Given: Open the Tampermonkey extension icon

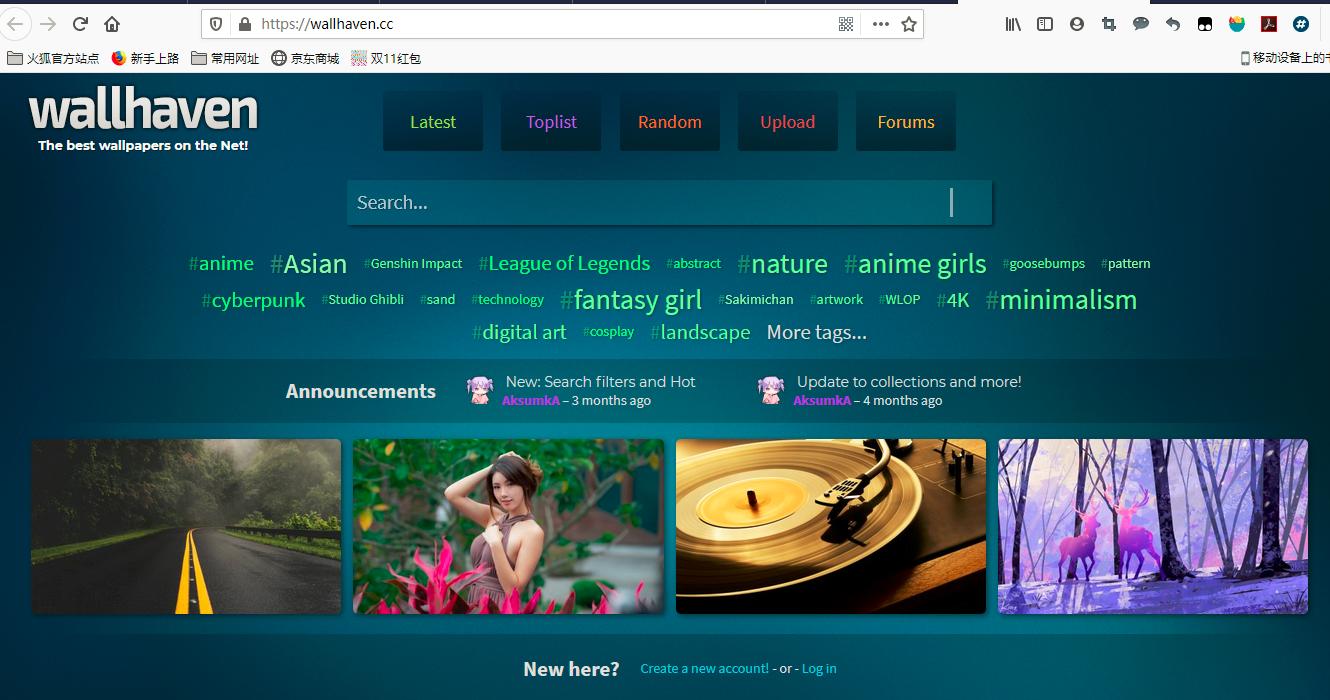Looking at the screenshot, I should (1205, 24).
